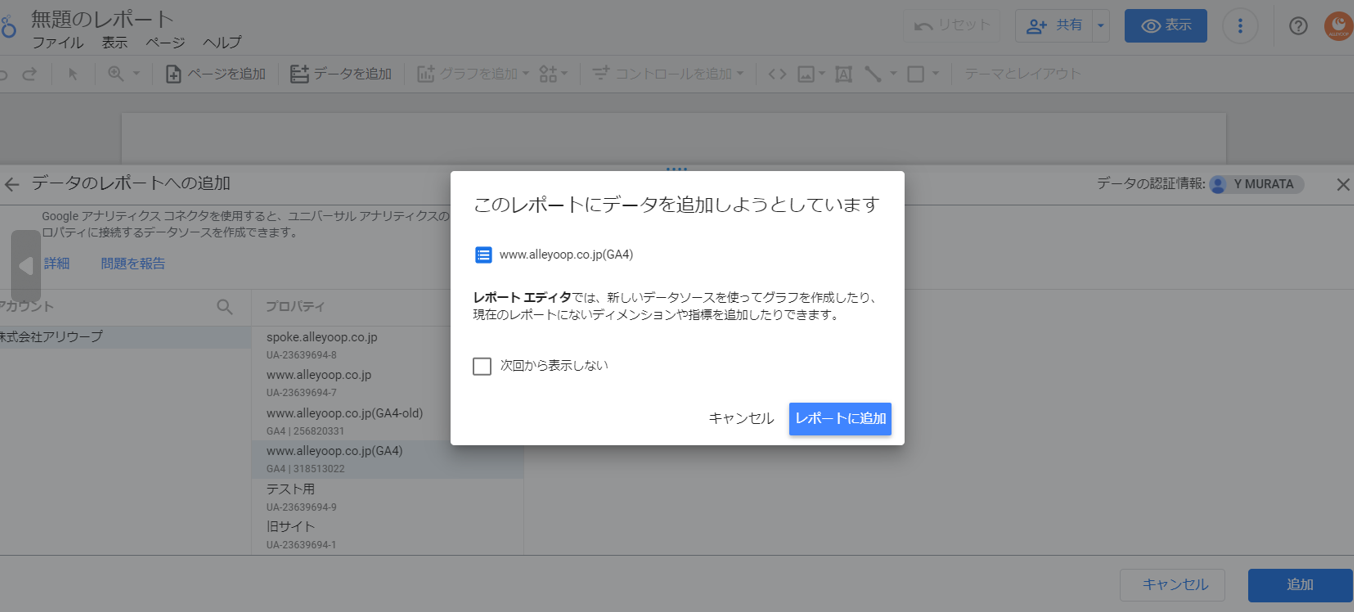Click the 共有 share button
Image resolution: width=1354 pixels, height=612 pixels.
pyautogui.click(x=1054, y=26)
